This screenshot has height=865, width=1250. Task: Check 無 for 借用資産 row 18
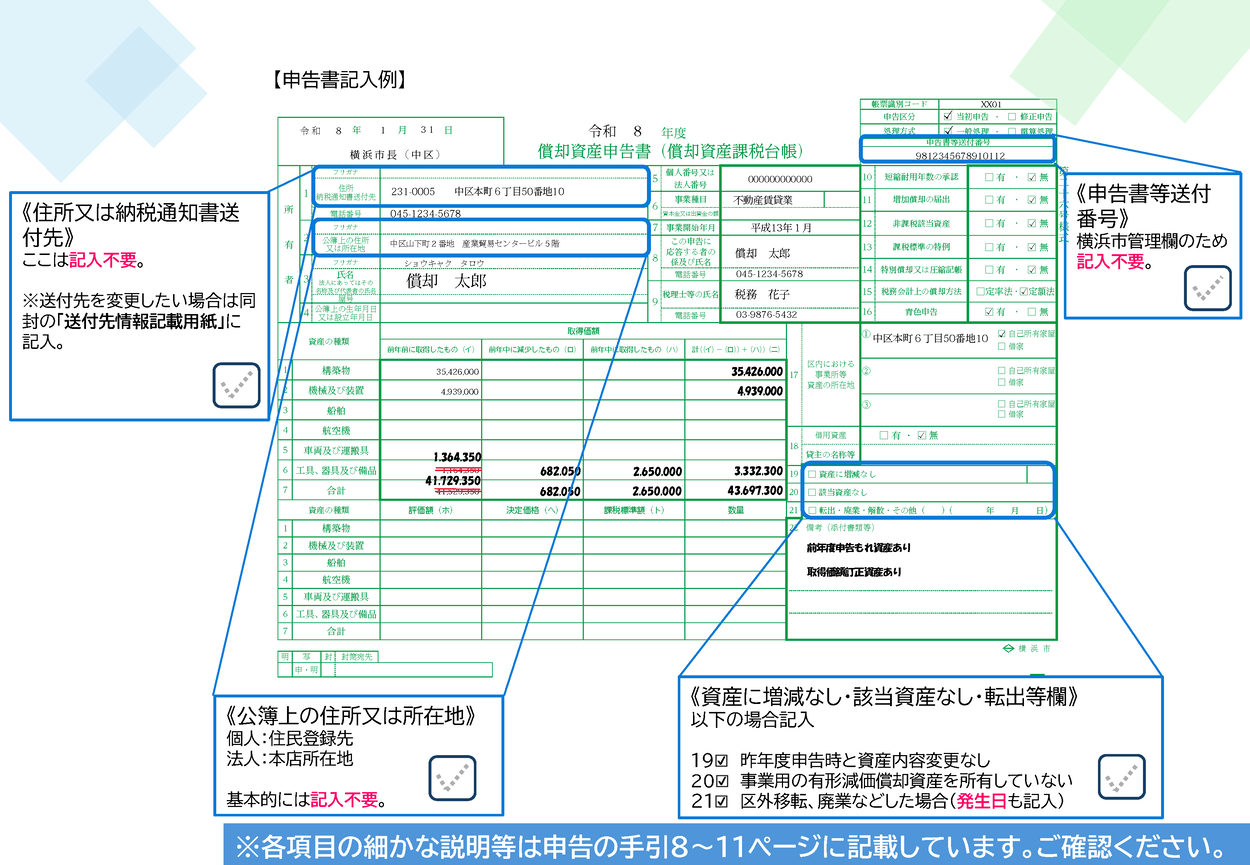click(921, 436)
